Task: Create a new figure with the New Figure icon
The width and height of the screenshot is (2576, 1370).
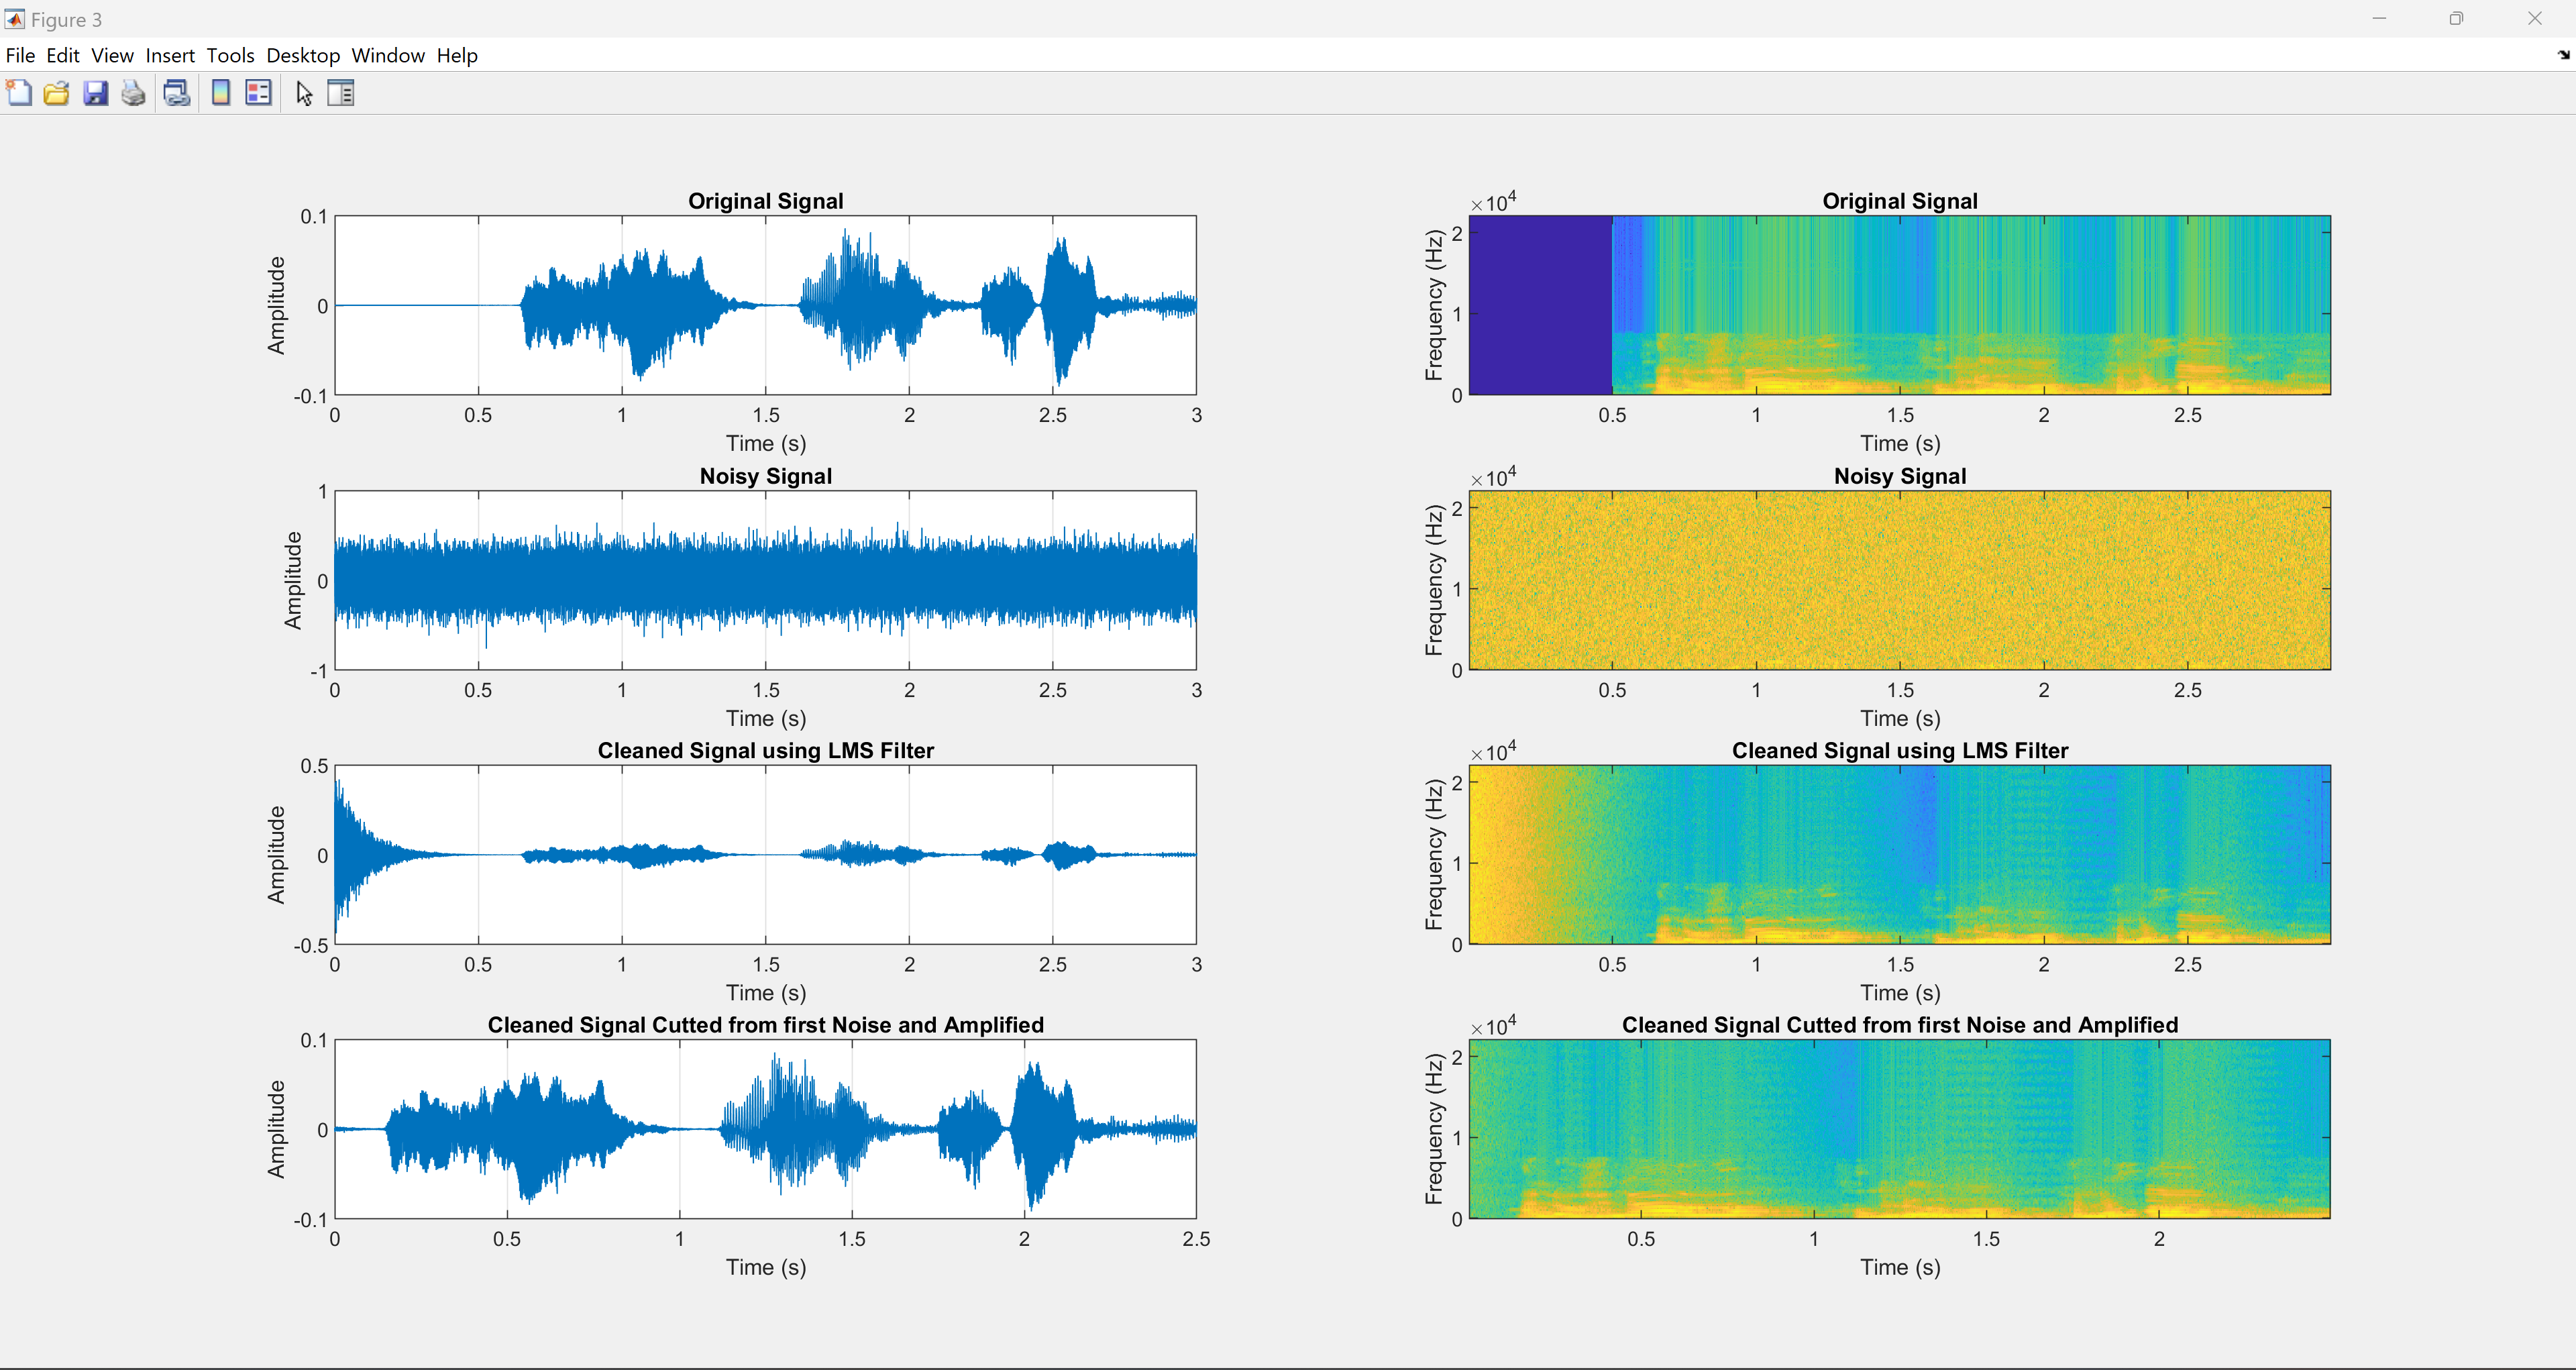Action: click(19, 93)
